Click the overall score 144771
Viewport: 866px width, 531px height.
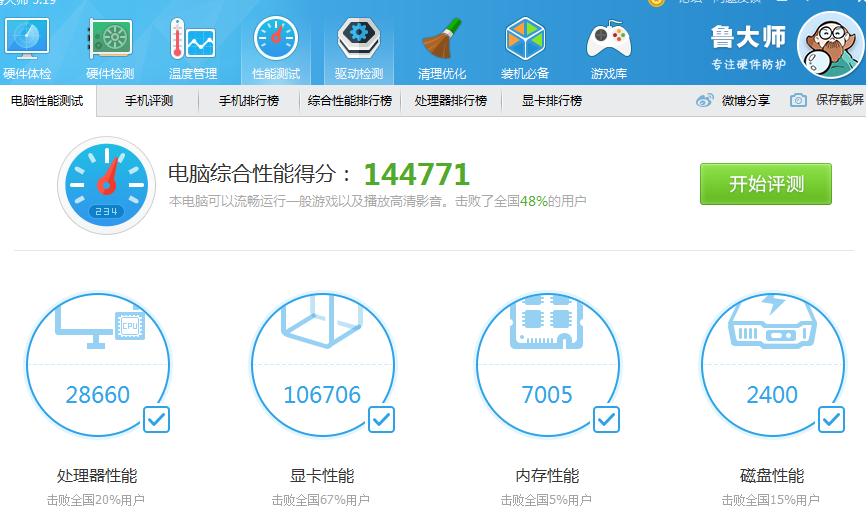[x=416, y=175]
